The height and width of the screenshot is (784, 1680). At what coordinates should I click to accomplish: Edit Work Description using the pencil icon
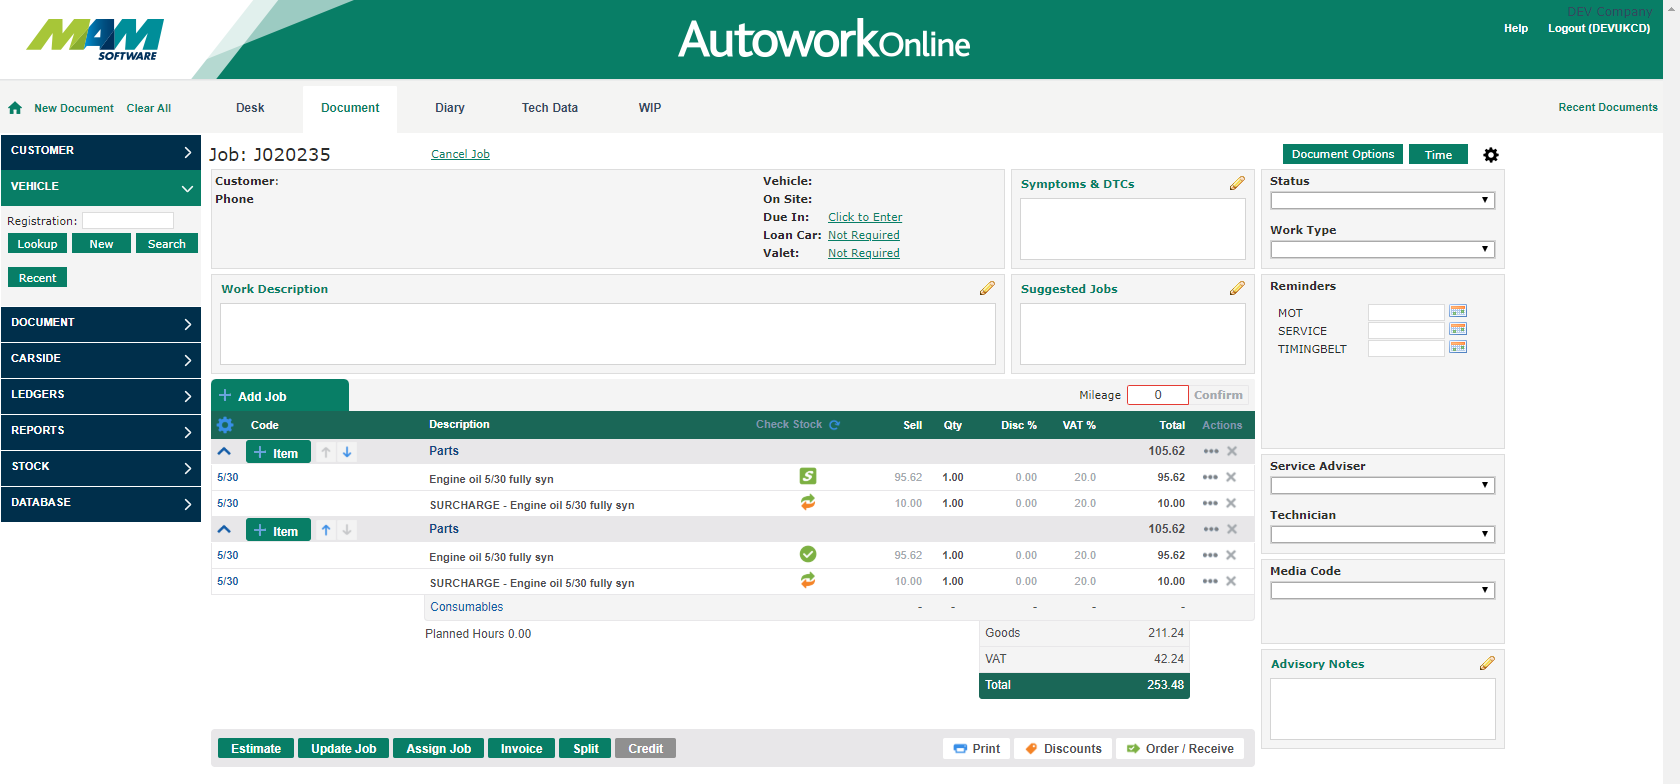click(x=986, y=289)
